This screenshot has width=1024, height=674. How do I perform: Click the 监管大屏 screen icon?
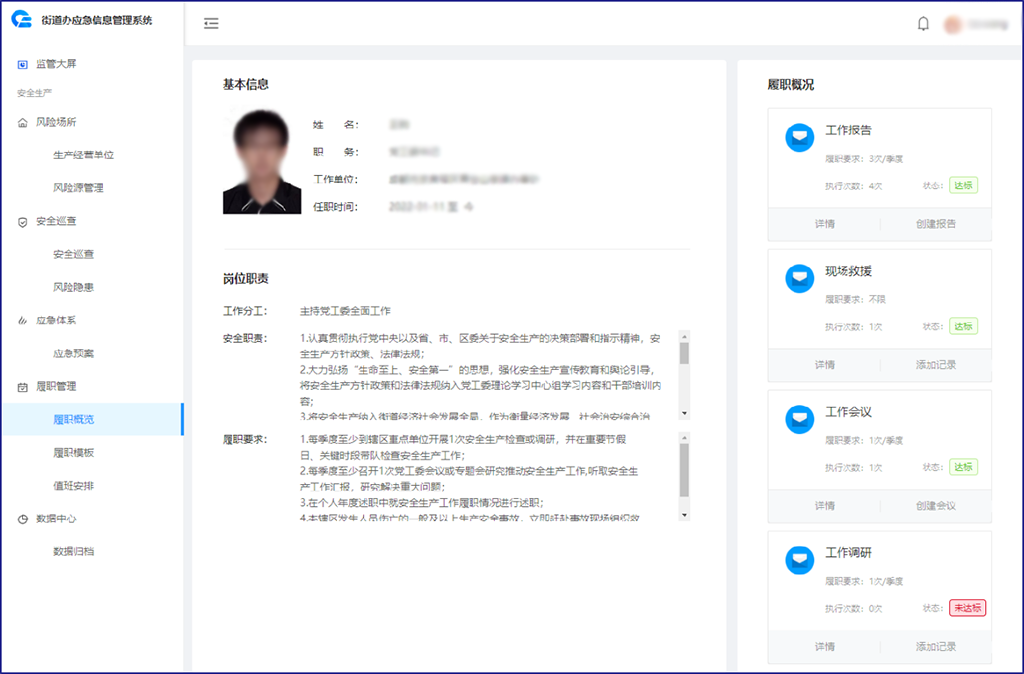[x=22, y=64]
